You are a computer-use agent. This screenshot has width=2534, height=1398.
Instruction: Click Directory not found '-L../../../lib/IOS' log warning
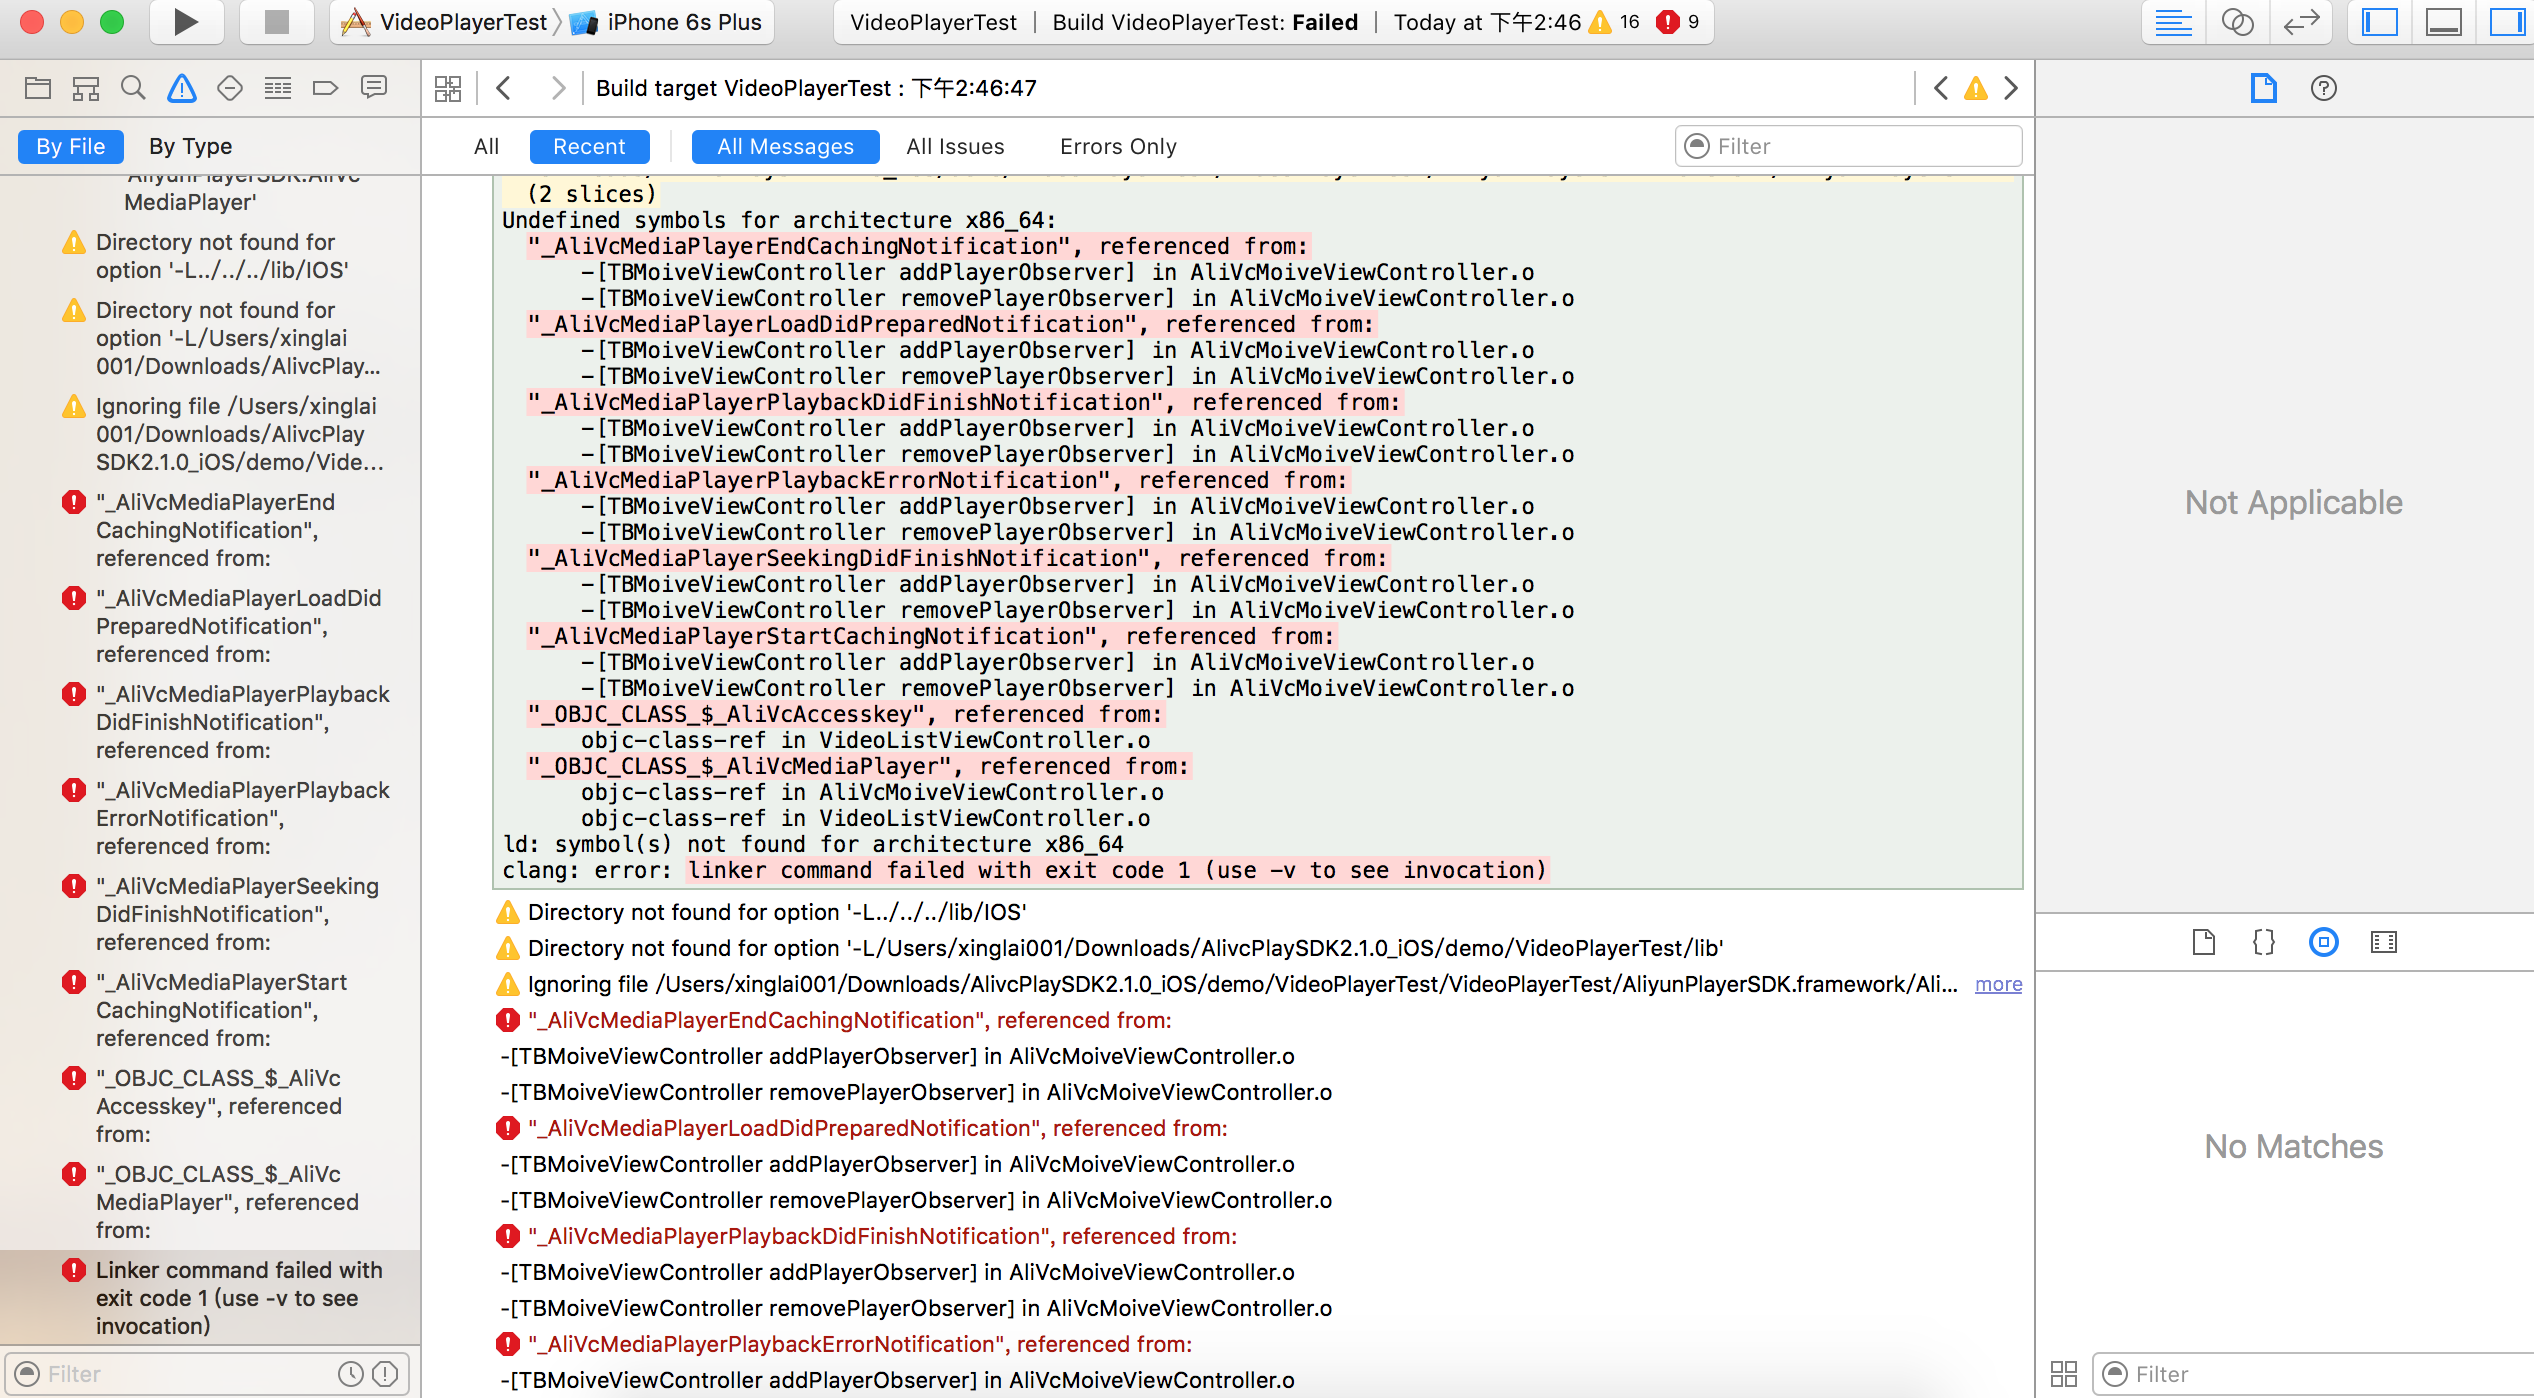pyautogui.click(x=1260, y=912)
